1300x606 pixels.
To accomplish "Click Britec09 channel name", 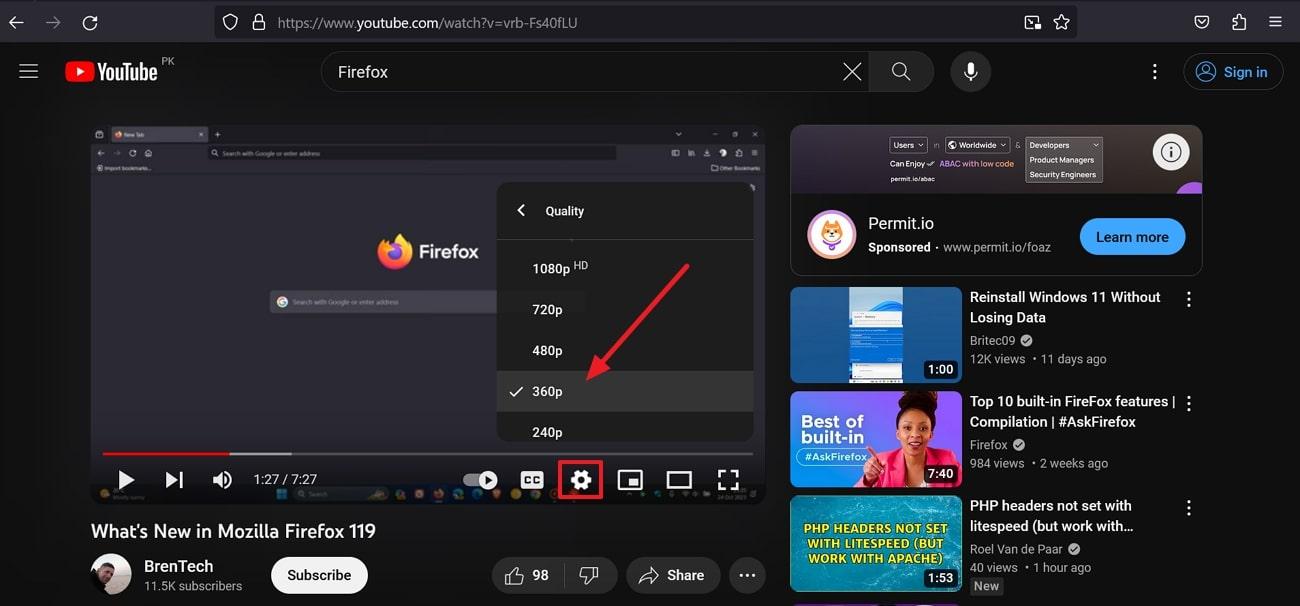I will (993, 340).
